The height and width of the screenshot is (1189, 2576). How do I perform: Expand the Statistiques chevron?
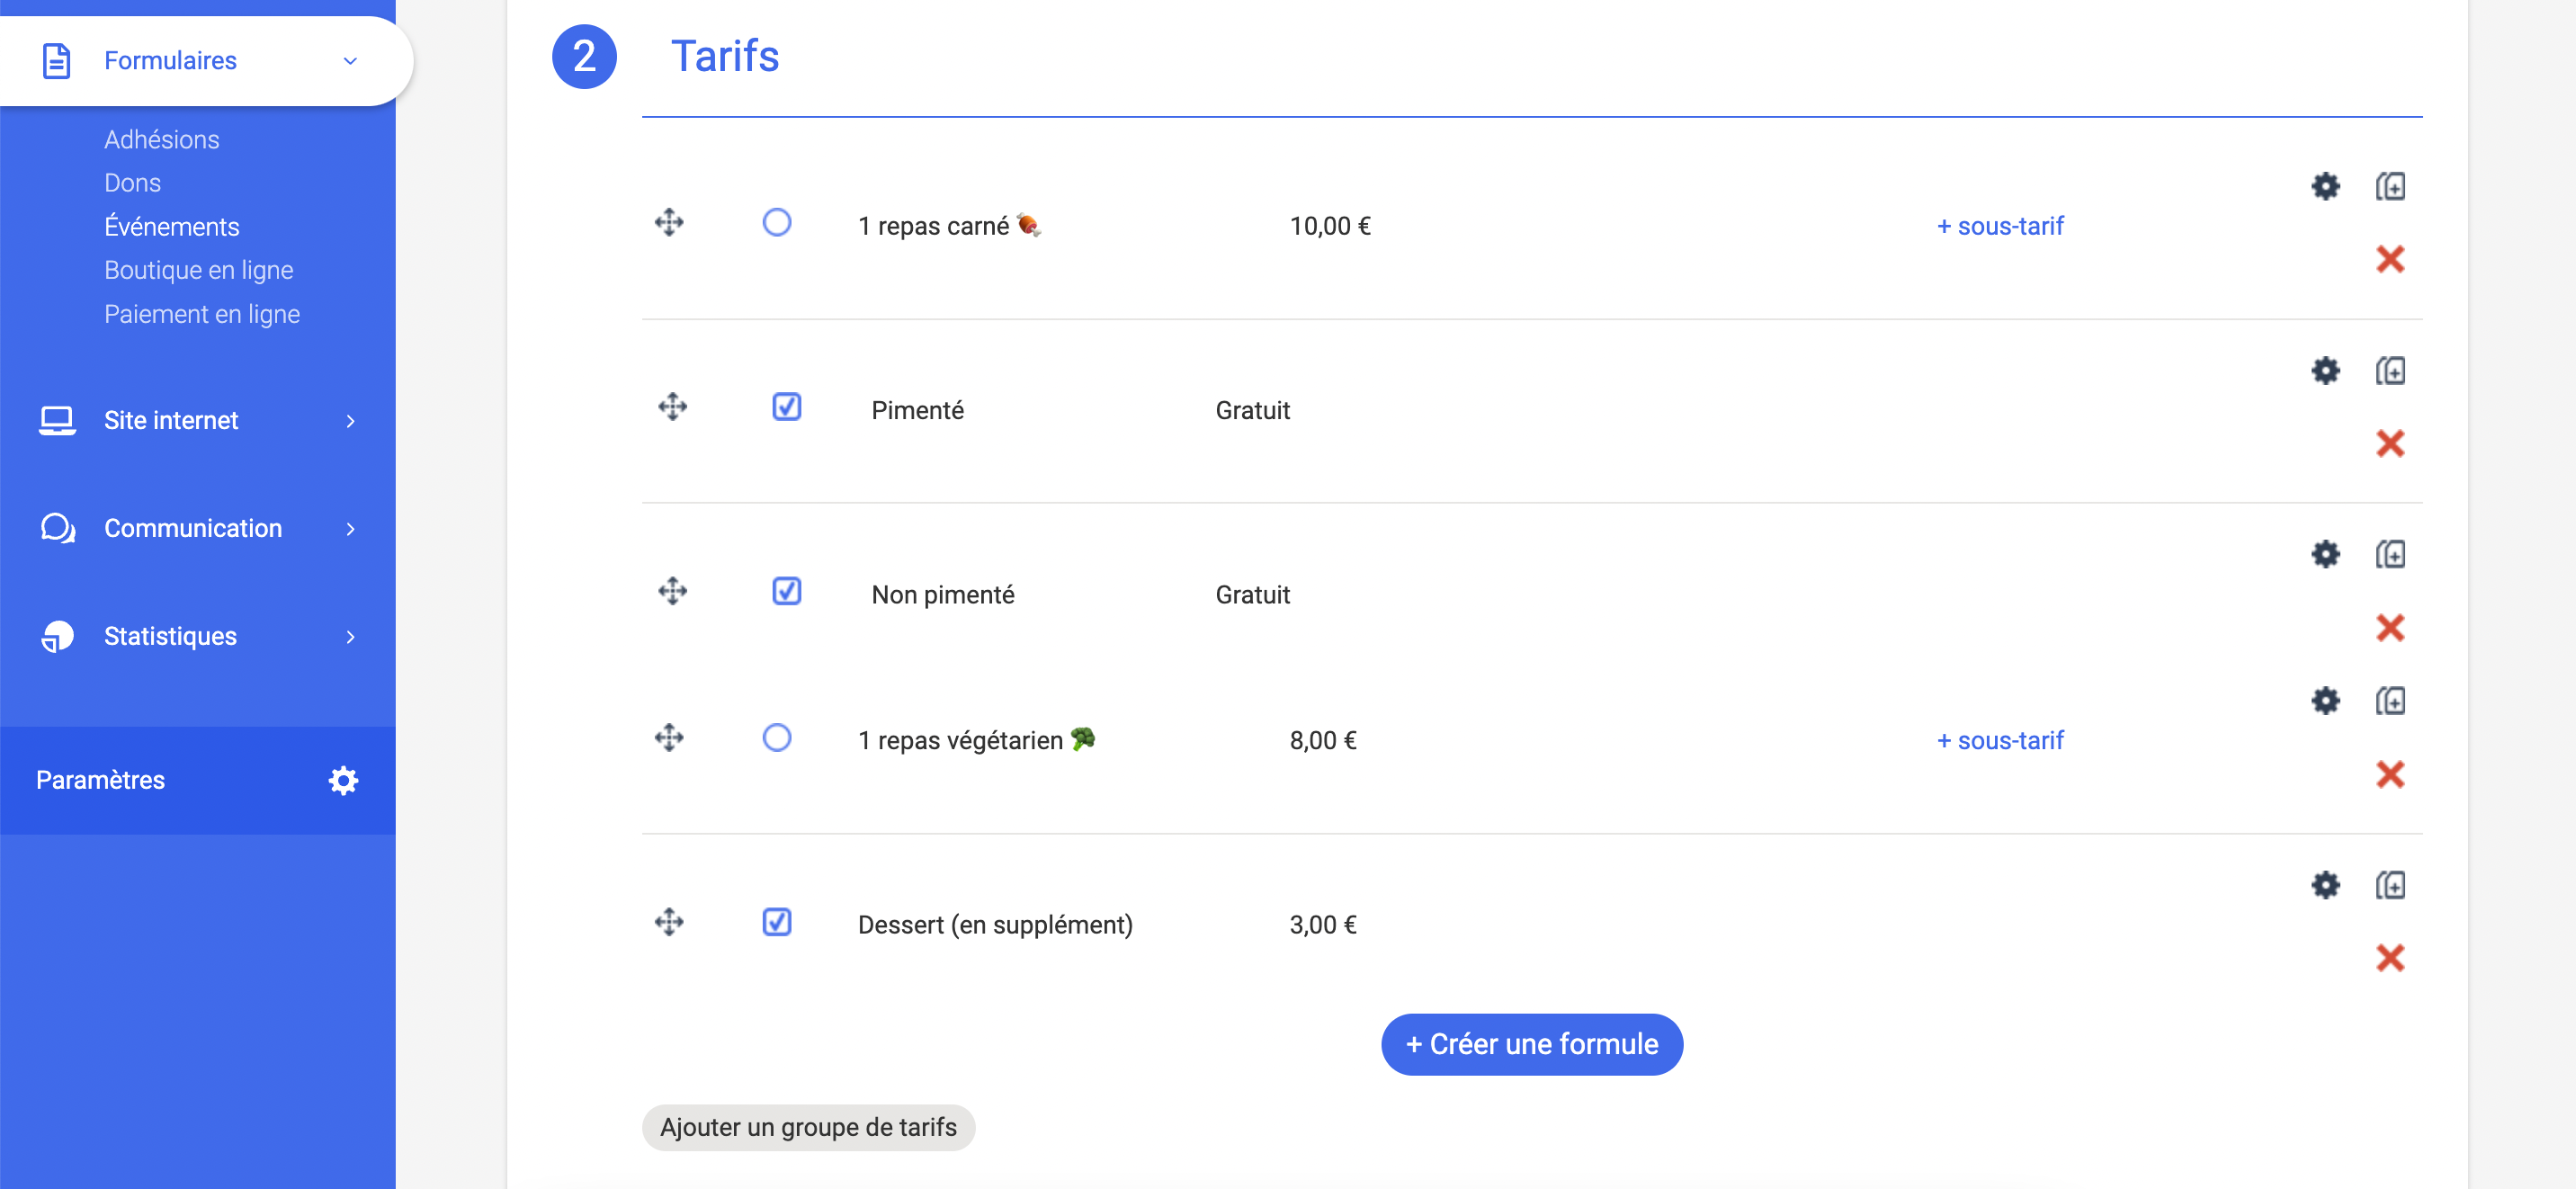coord(350,637)
